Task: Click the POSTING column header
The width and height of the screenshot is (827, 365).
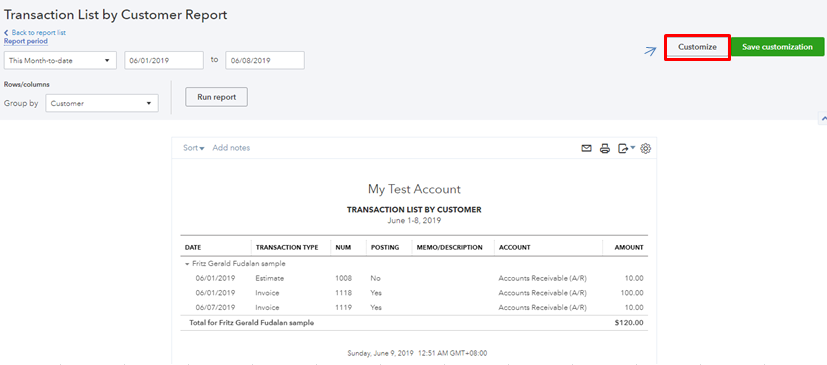Action: pyautogui.click(x=385, y=247)
